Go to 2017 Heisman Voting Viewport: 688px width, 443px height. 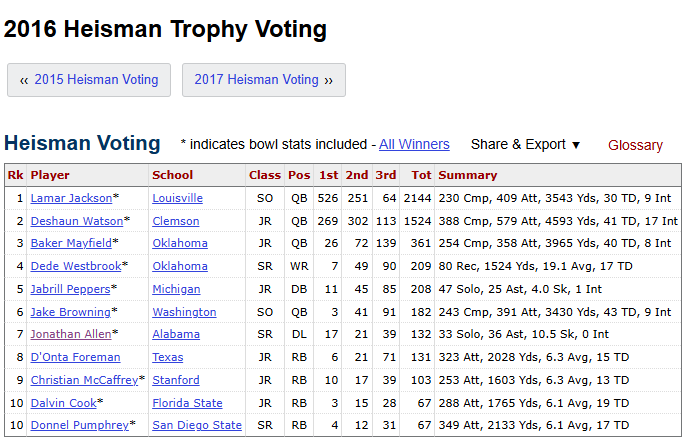[264, 80]
